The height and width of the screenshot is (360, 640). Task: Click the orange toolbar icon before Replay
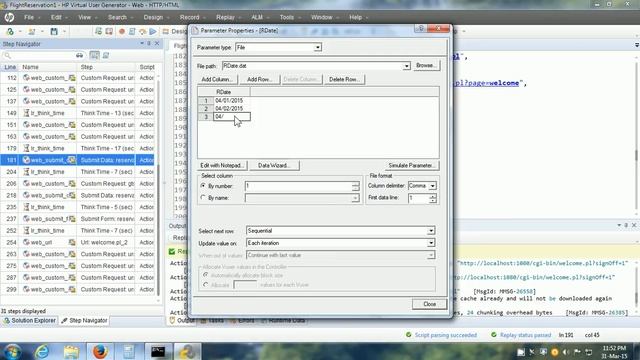[142, 31]
